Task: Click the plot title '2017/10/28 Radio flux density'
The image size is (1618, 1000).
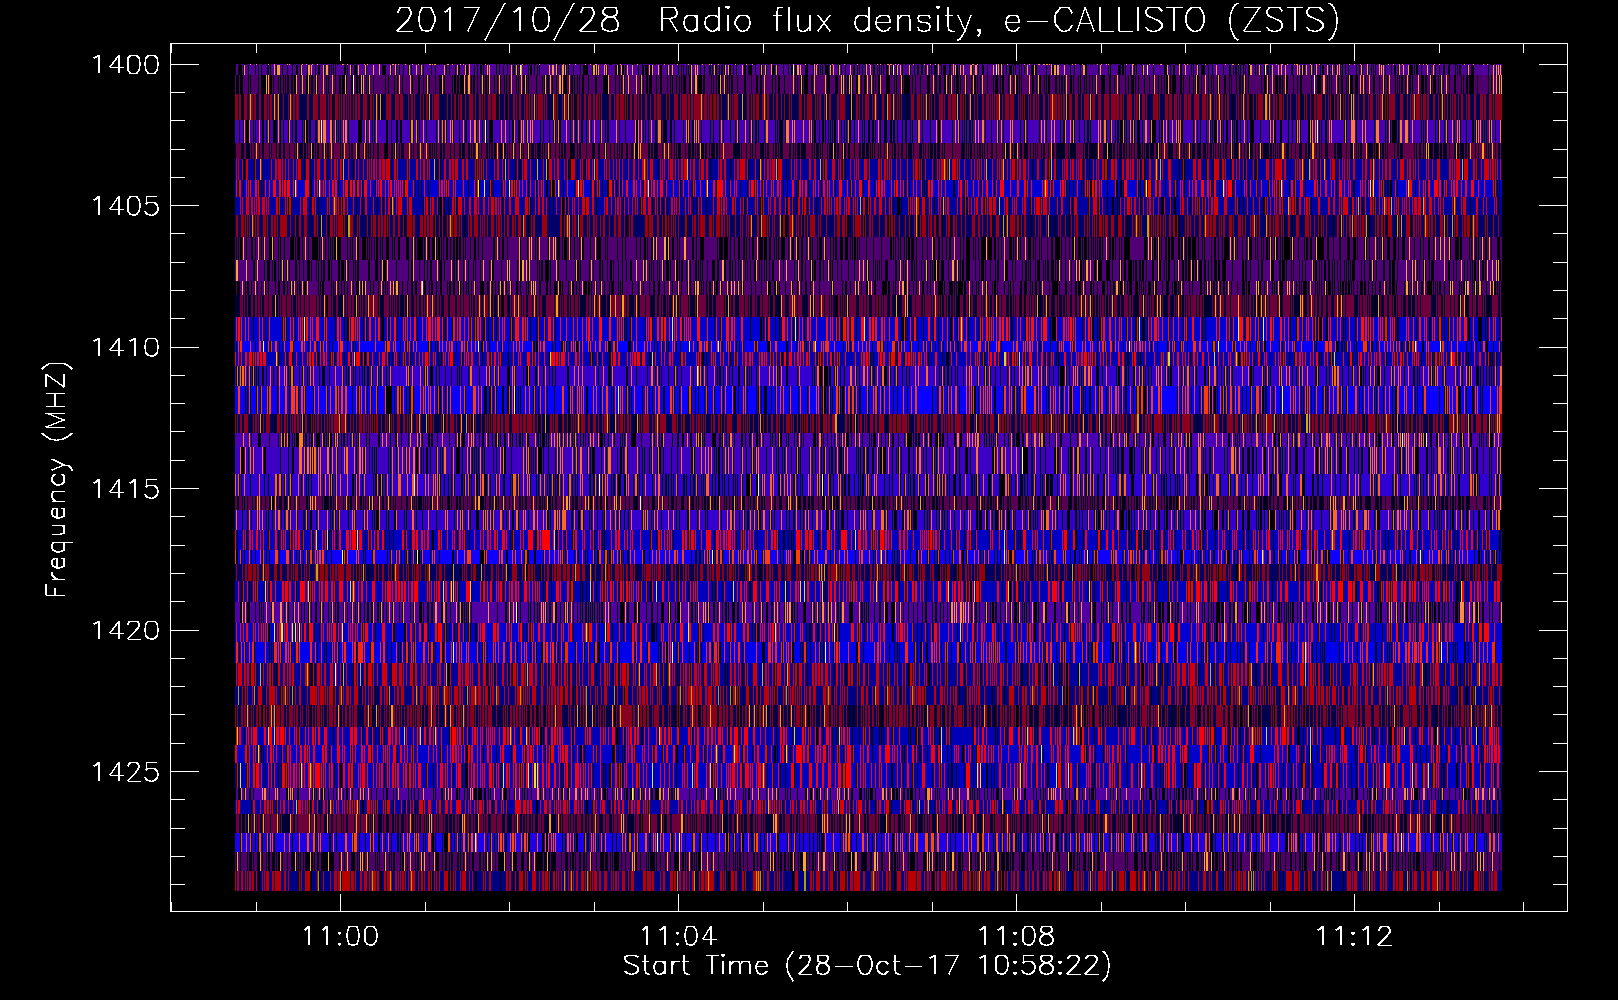Action: pyautogui.click(x=867, y=20)
